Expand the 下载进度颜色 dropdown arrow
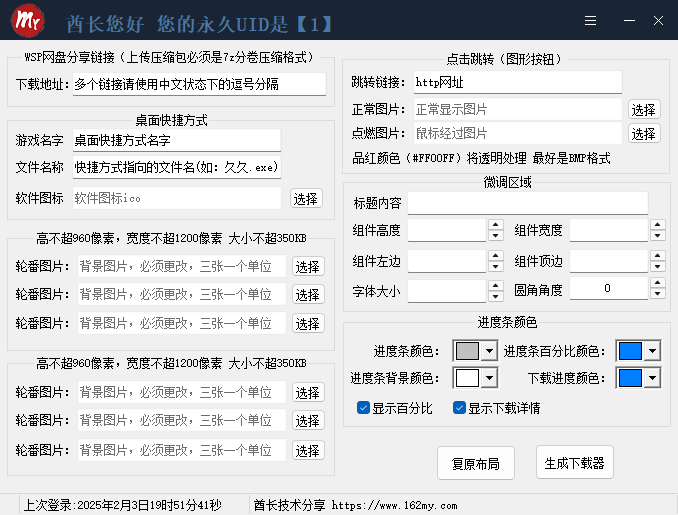This screenshot has height=515, width=678. (x=651, y=378)
